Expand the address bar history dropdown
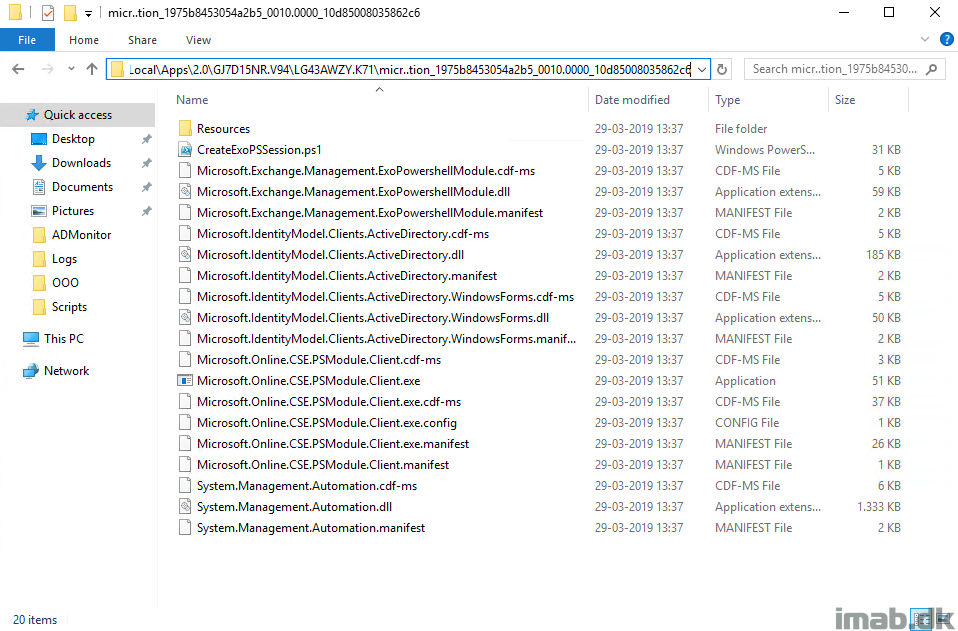The height and width of the screenshot is (631, 958). [x=702, y=70]
